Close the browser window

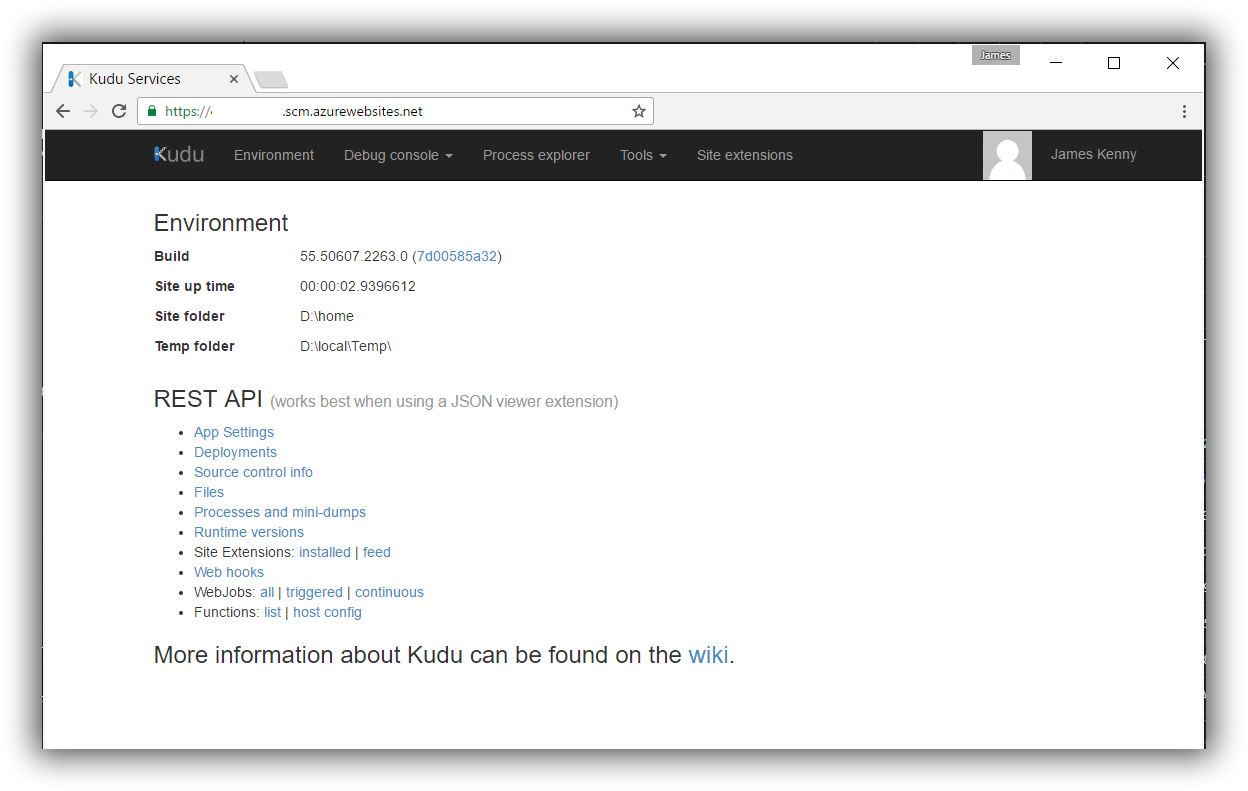pyautogui.click(x=1173, y=63)
